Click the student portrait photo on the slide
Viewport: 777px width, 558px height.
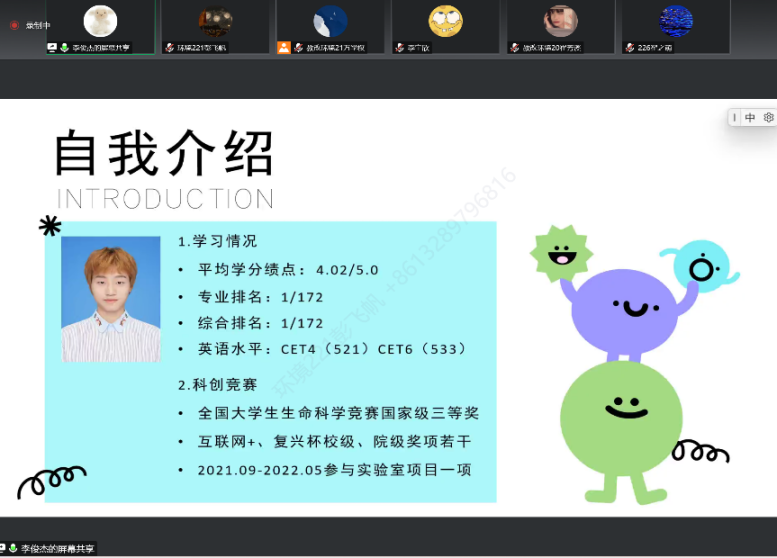coord(111,298)
